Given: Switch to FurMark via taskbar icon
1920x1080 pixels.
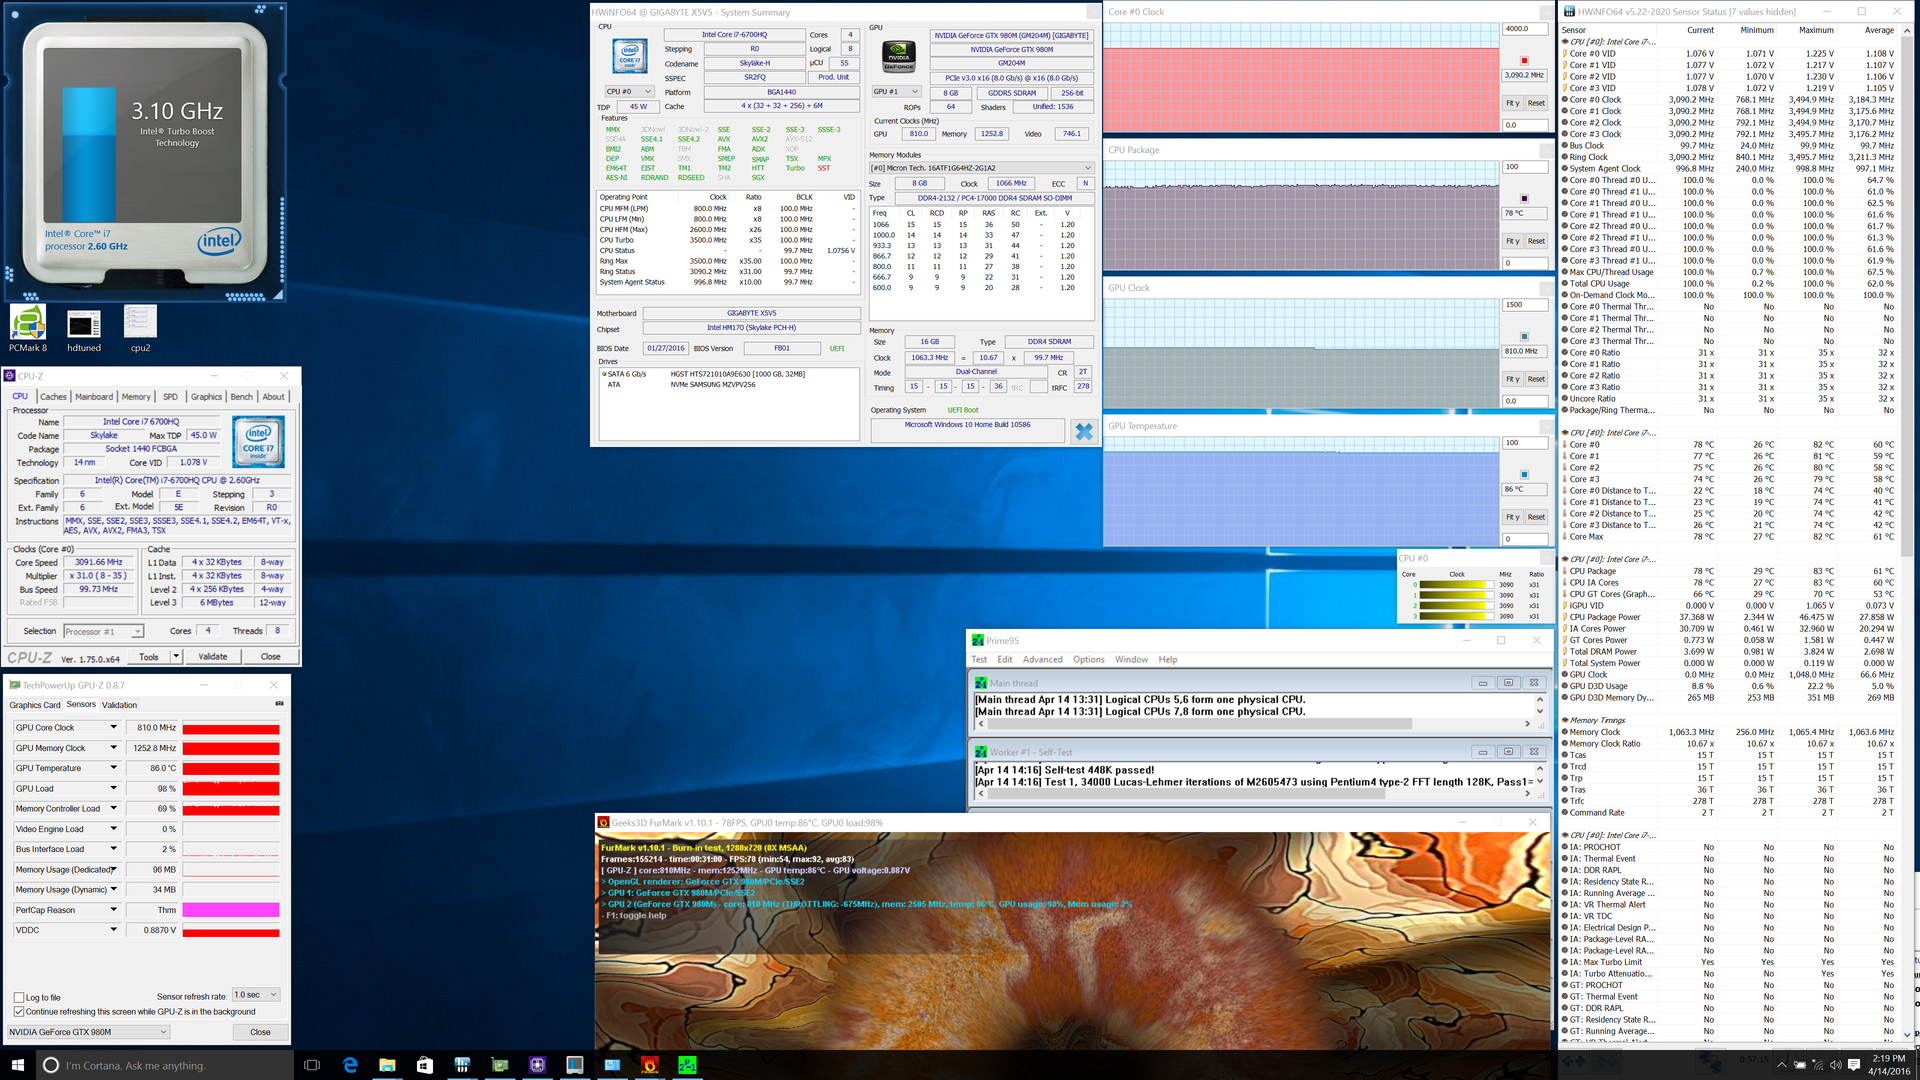Looking at the screenshot, I should tap(649, 1065).
